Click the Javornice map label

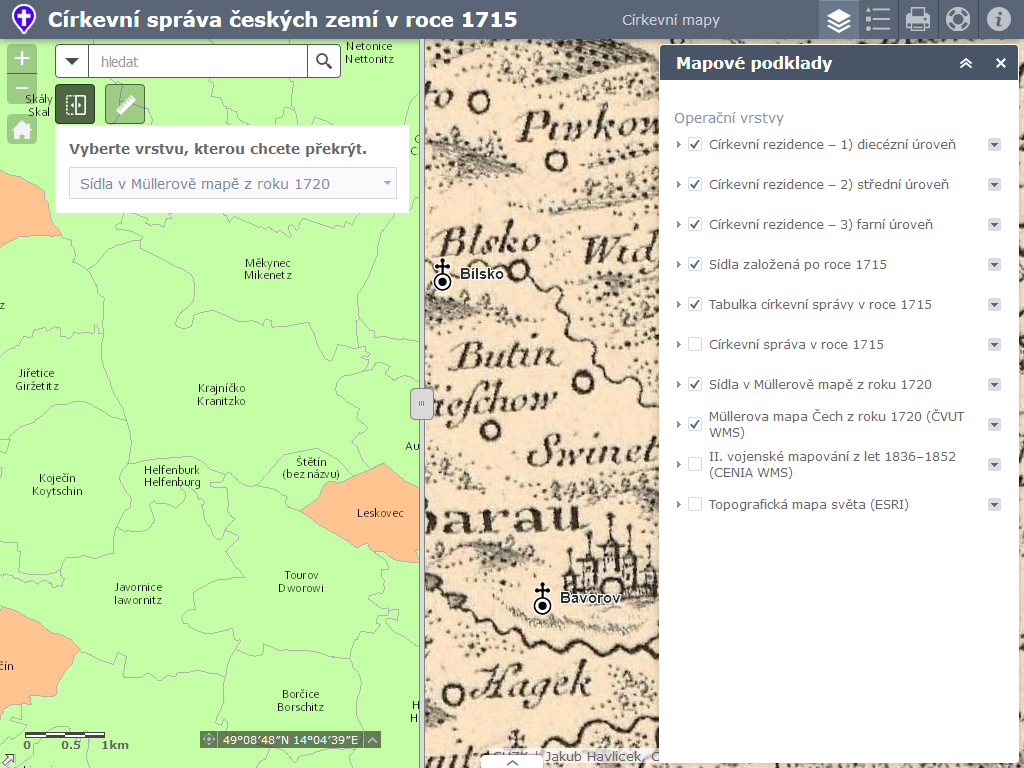(x=138, y=594)
